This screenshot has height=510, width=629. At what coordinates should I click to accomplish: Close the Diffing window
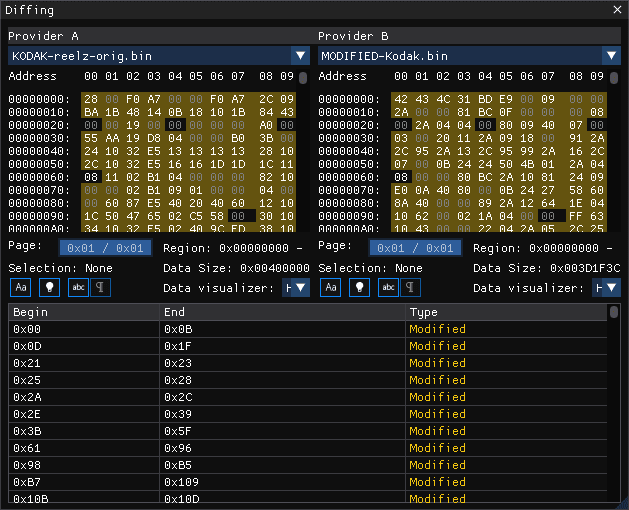617,10
